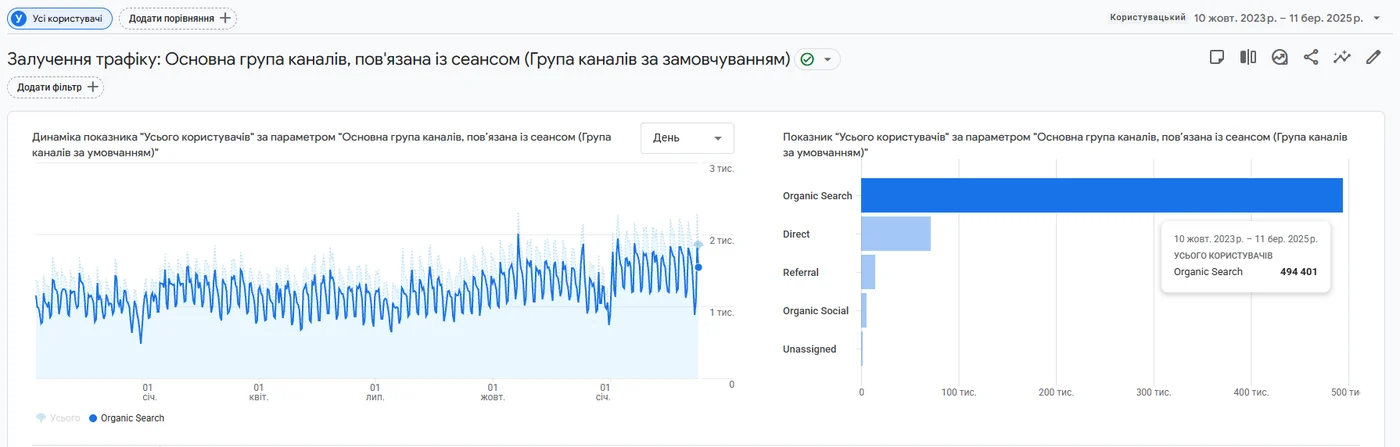The width and height of the screenshot is (1400, 447).
Task: Toggle the 'Усього' legend series
Action: [x=58, y=418]
